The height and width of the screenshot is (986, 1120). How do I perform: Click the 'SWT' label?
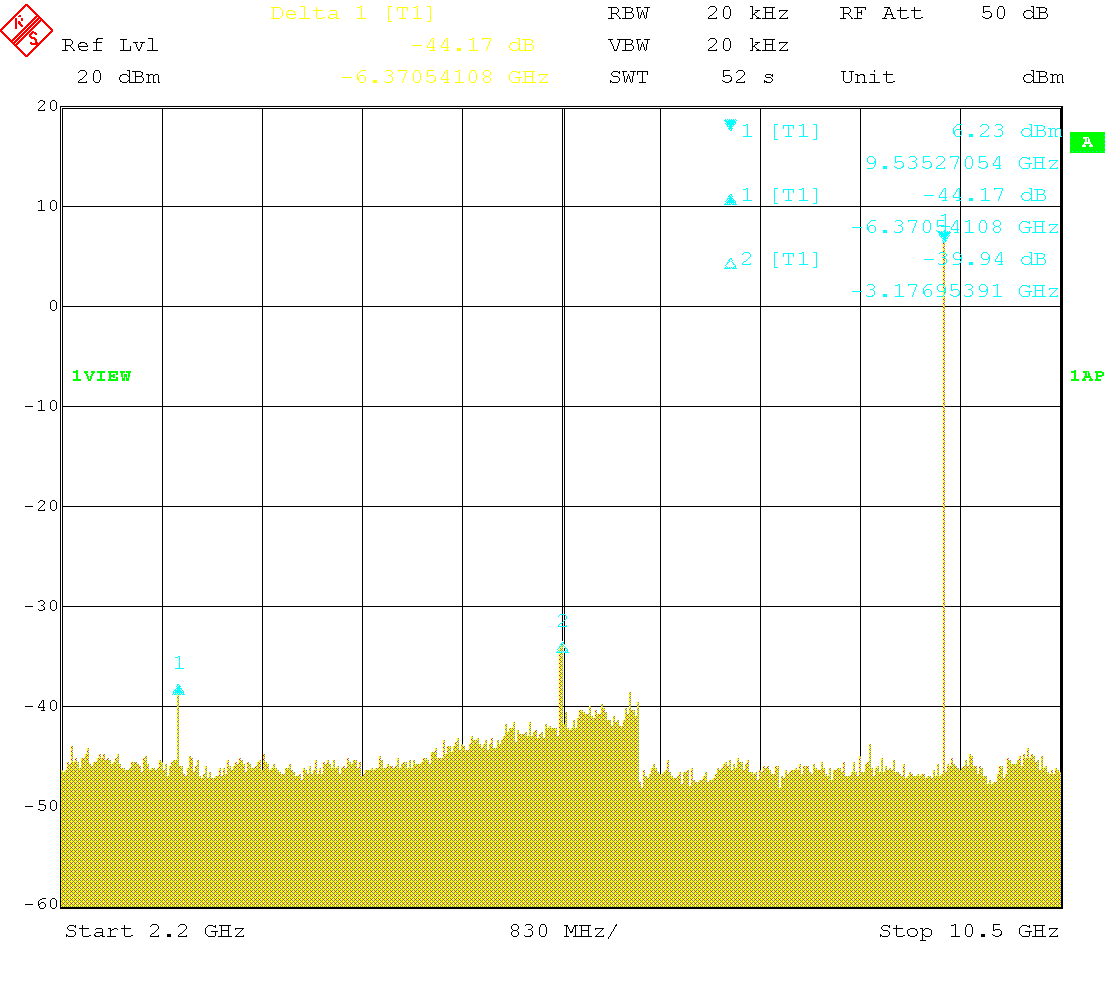(x=629, y=77)
